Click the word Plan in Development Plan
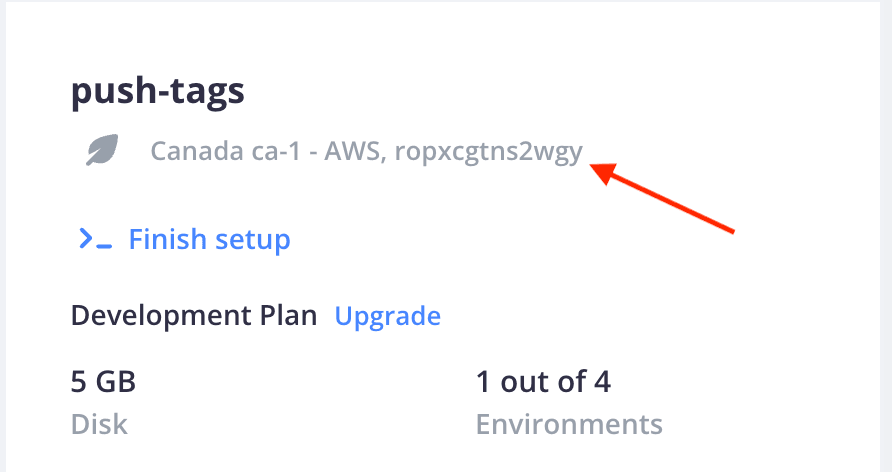The width and height of the screenshot is (892, 472). point(288,315)
